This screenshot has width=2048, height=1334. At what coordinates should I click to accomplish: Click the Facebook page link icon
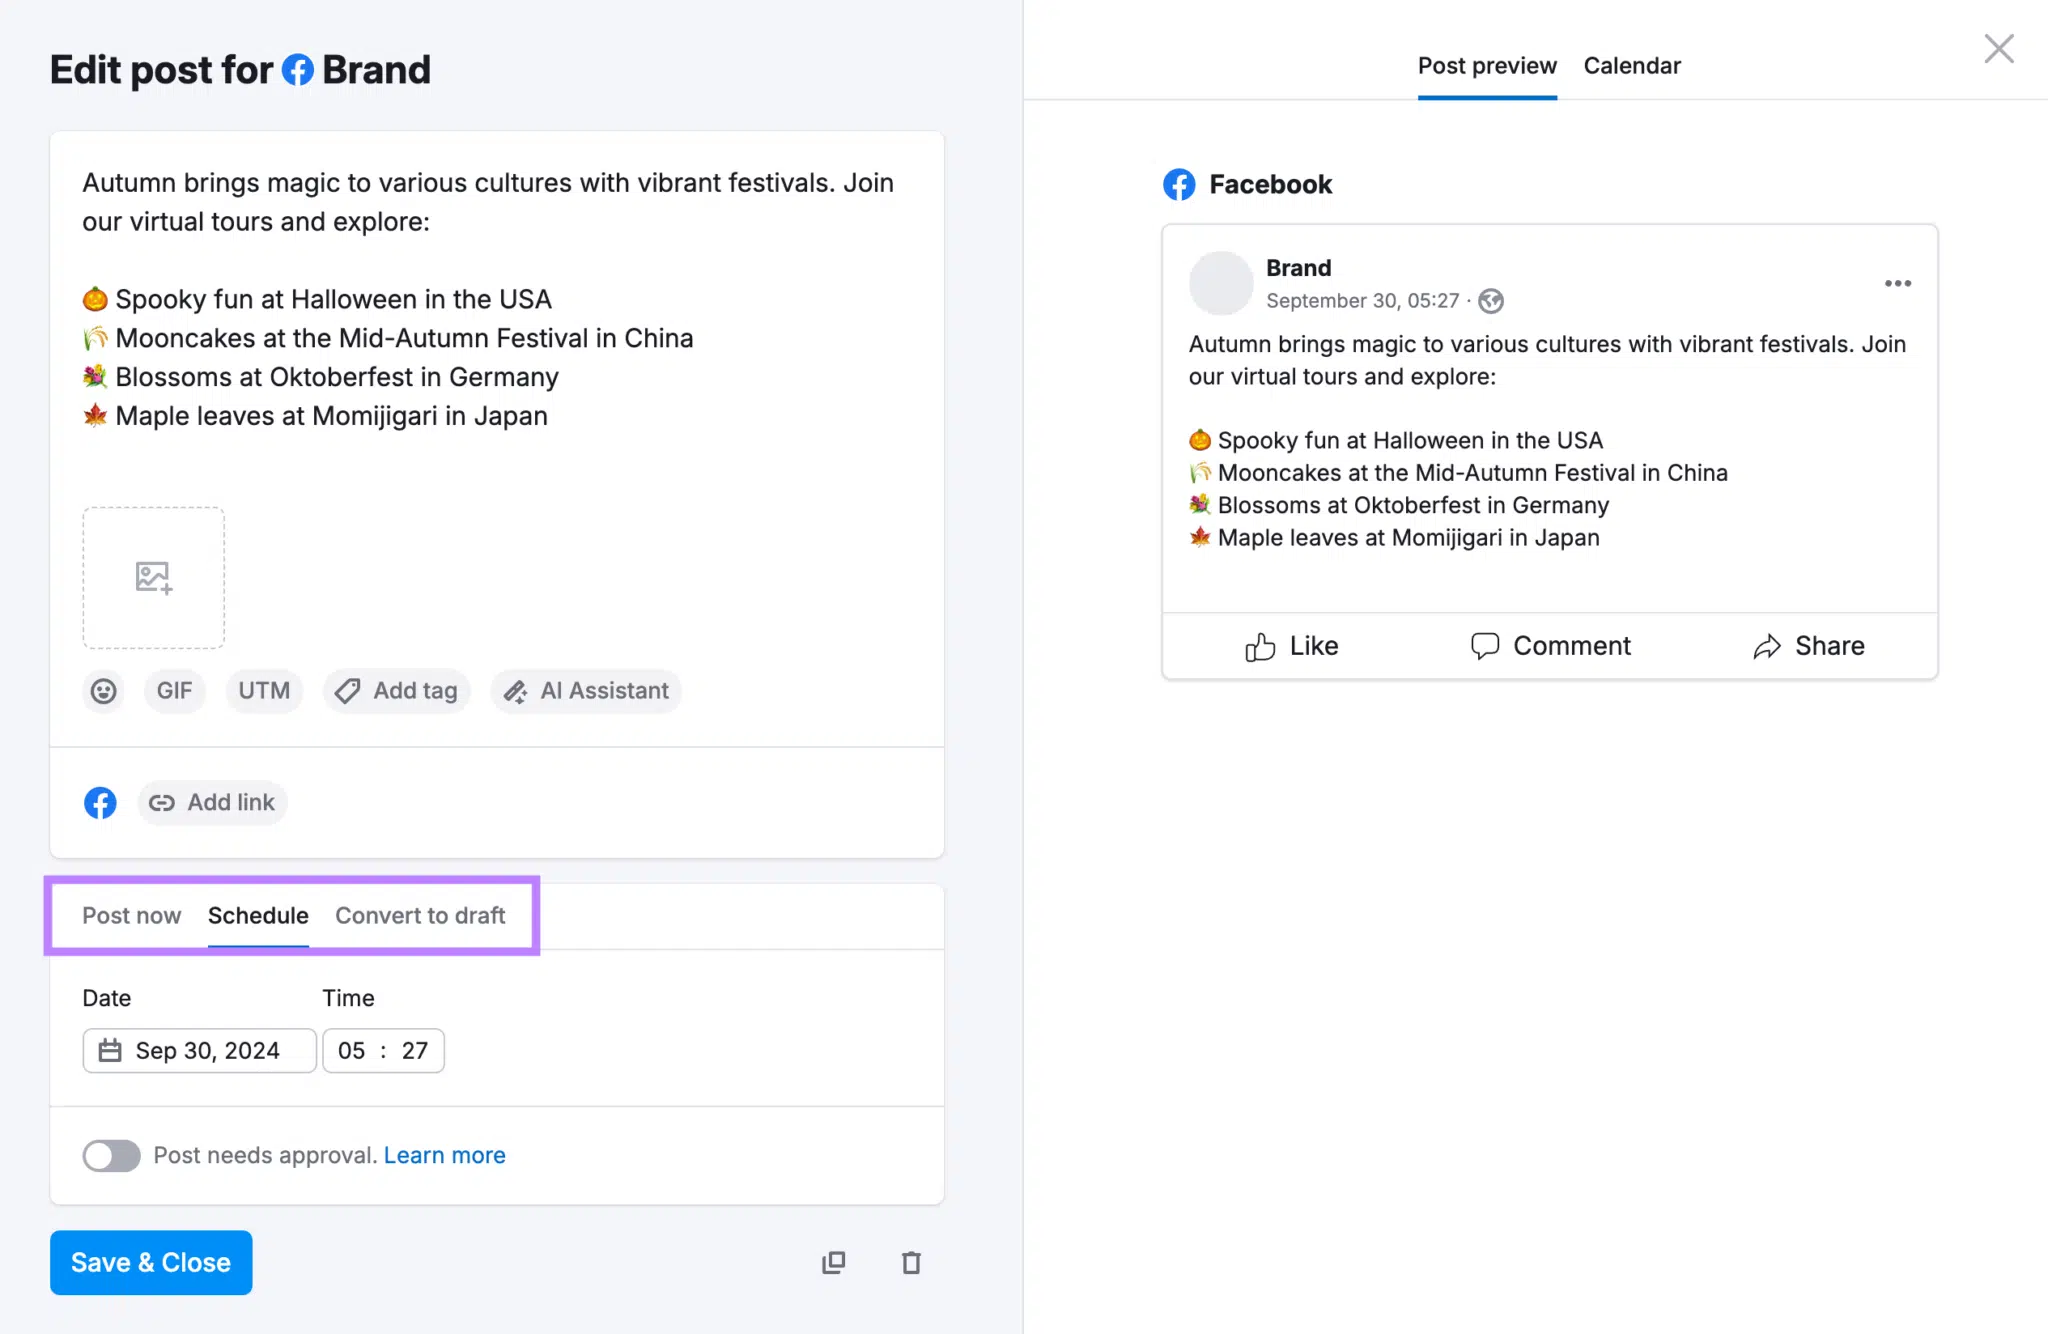coord(100,801)
